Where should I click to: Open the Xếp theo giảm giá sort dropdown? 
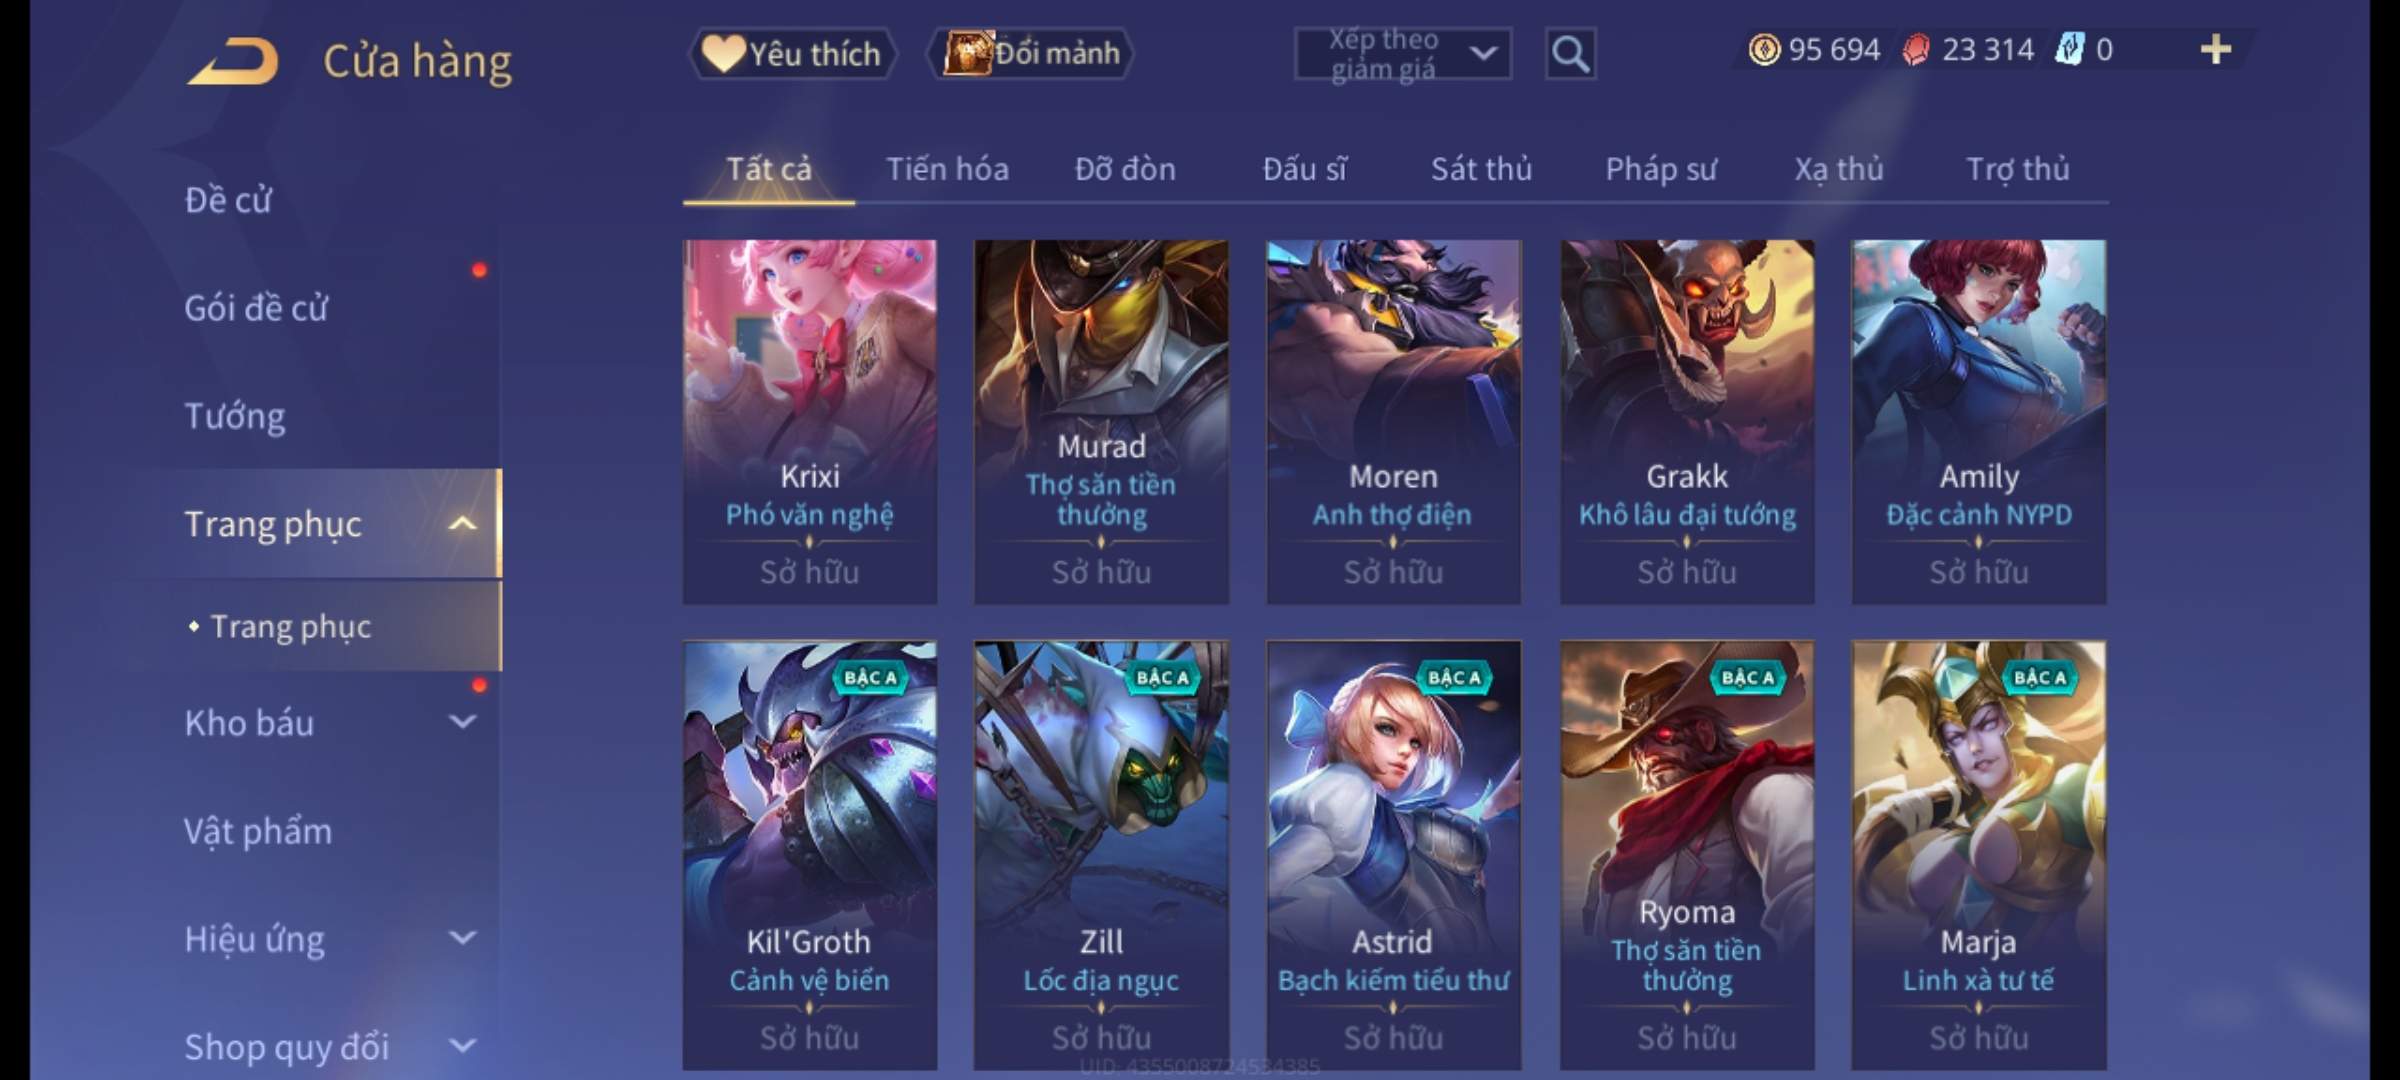click(1402, 54)
